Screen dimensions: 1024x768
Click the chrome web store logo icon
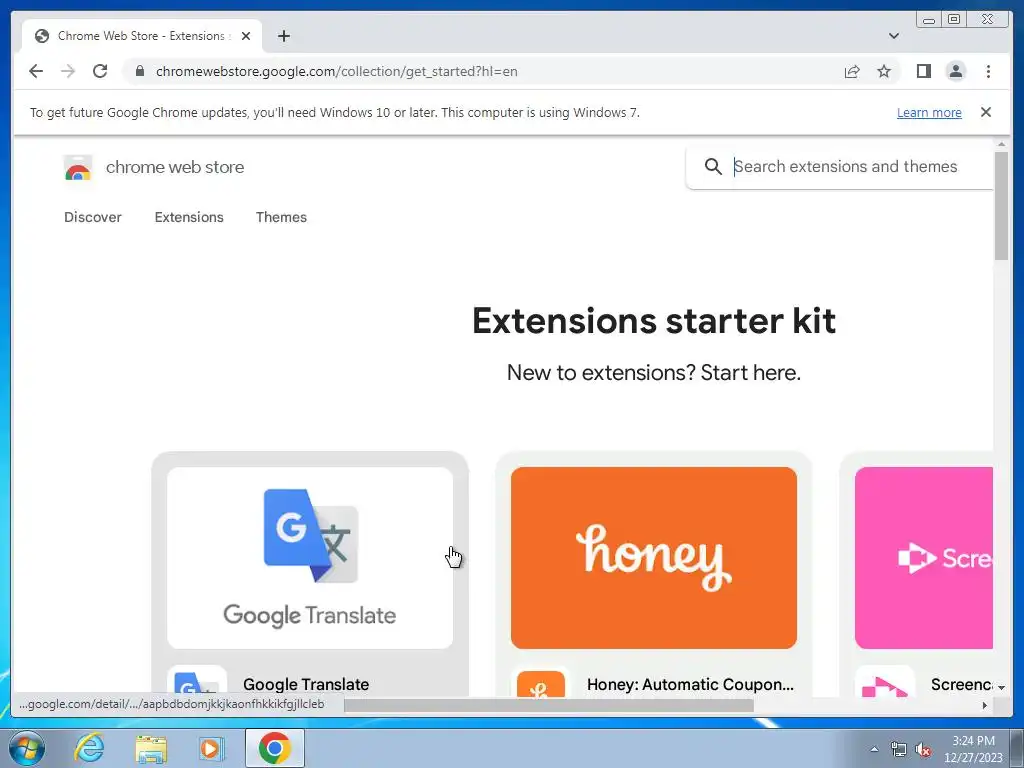coord(78,168)
